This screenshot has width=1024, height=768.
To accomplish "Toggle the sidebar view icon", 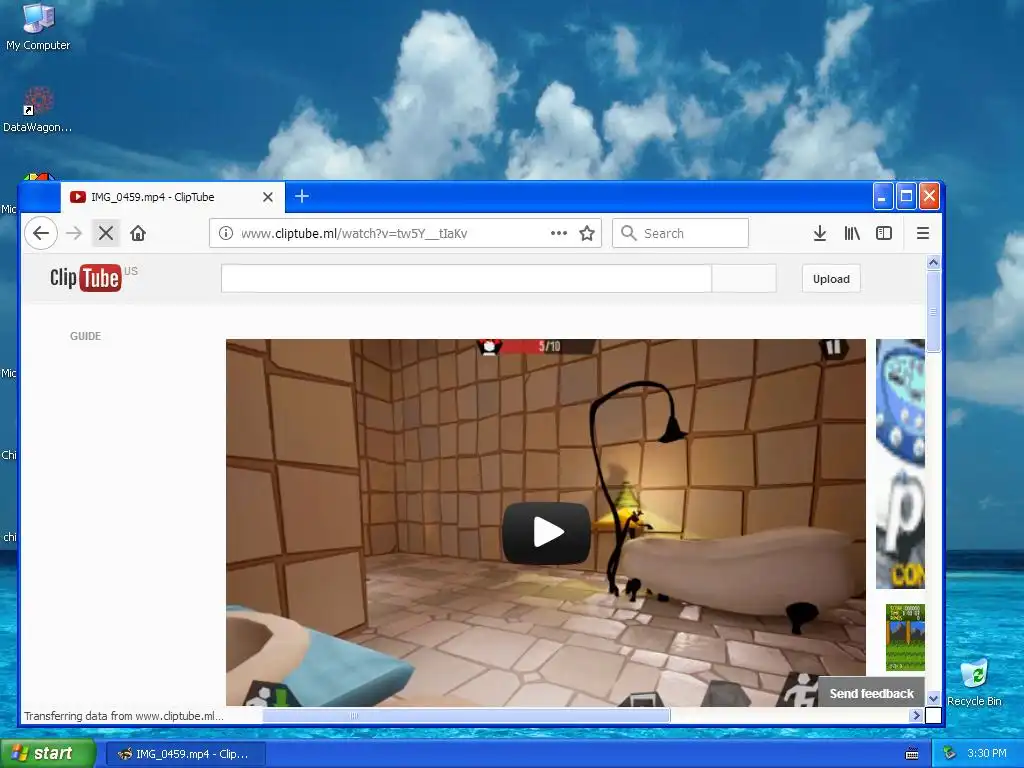I will [x=884, y=233].
